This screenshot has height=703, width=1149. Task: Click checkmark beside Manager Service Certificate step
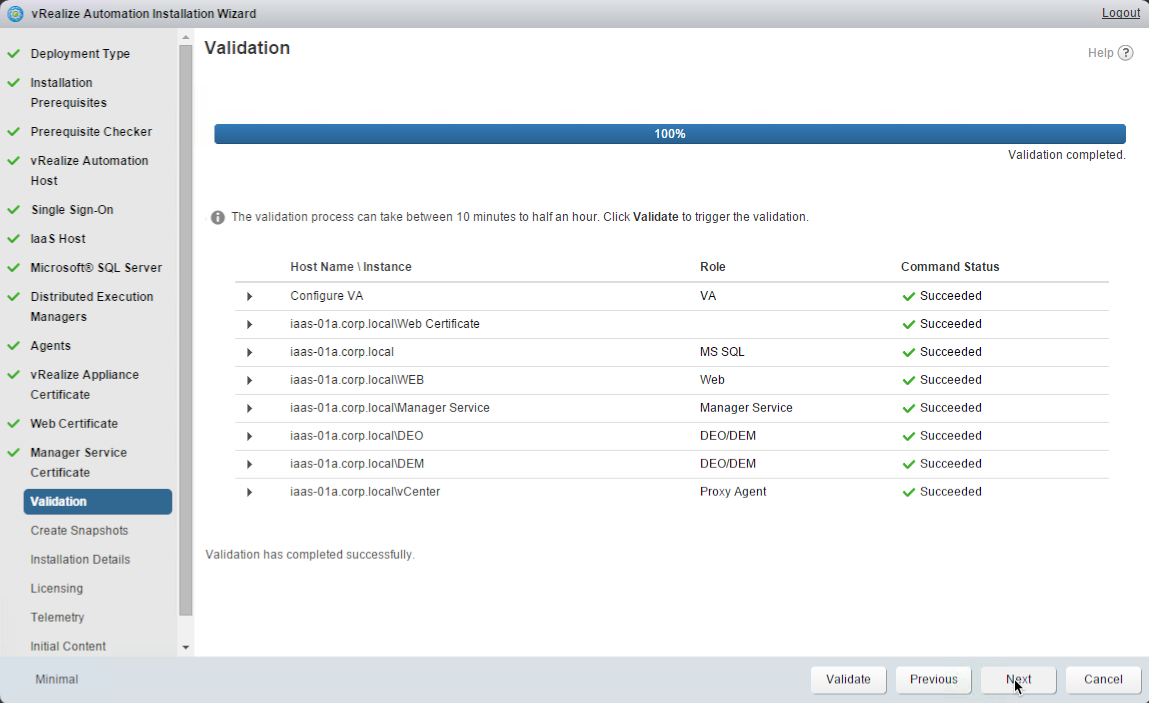pos(13,453)
